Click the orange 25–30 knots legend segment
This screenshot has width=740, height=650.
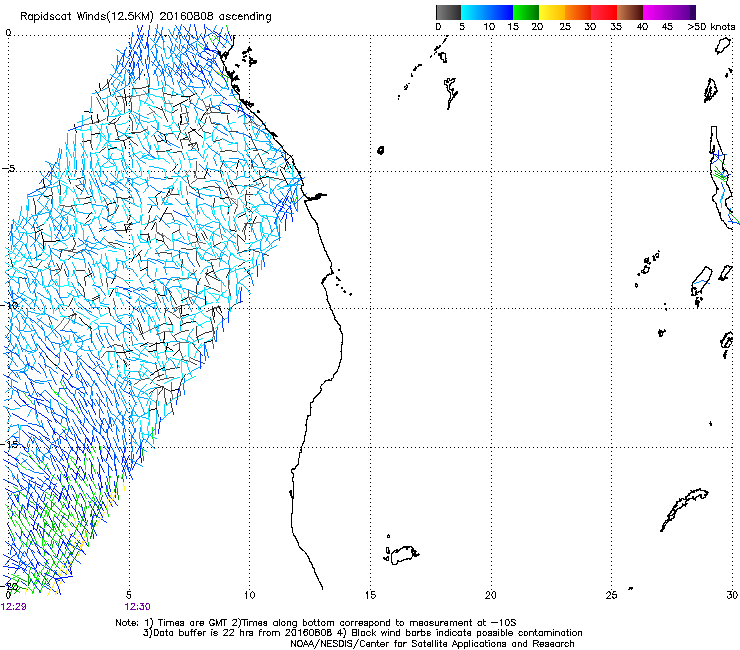click(x=578, y=12)
